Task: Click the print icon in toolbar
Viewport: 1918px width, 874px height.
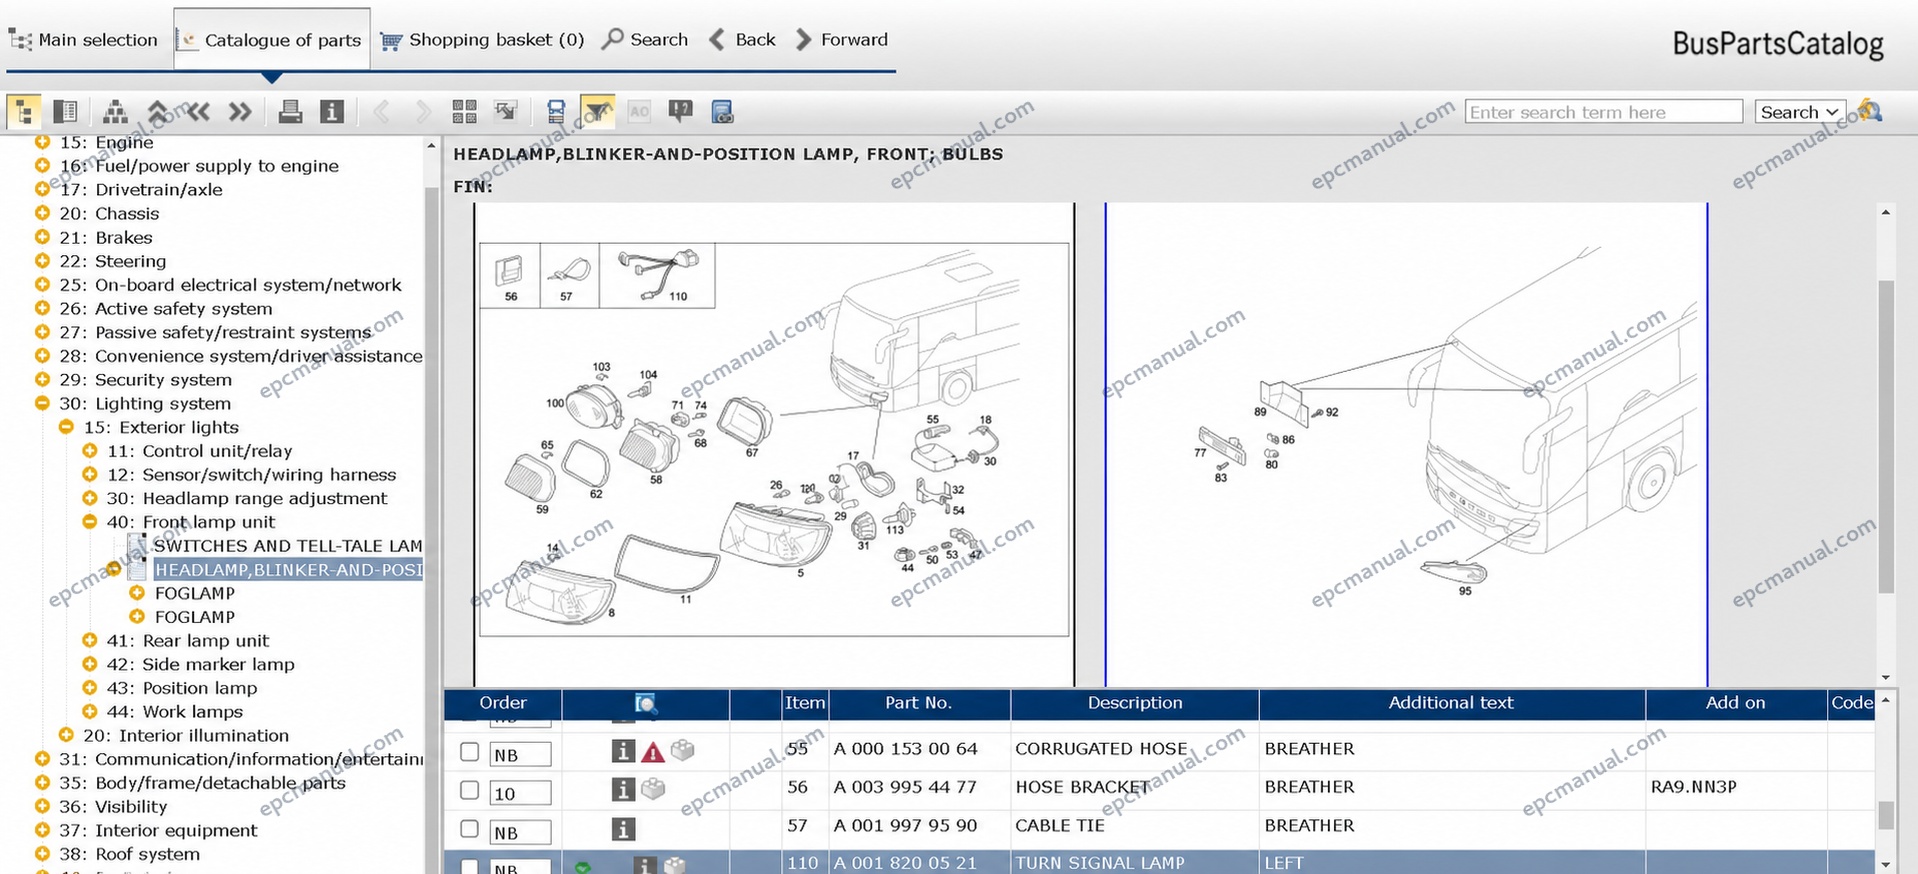Action: (290, 112)
